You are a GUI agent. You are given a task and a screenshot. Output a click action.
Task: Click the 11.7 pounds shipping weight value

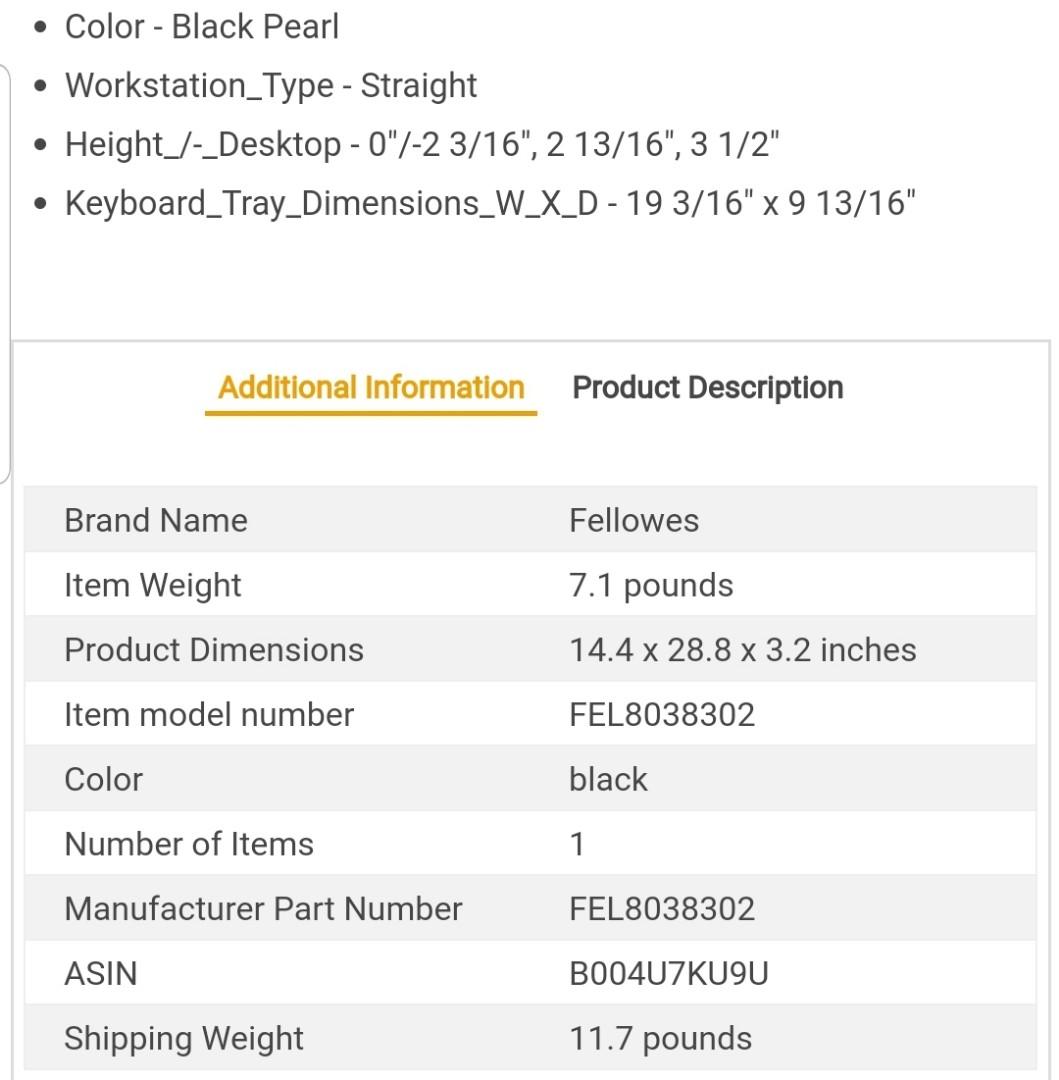[660, 1038]
